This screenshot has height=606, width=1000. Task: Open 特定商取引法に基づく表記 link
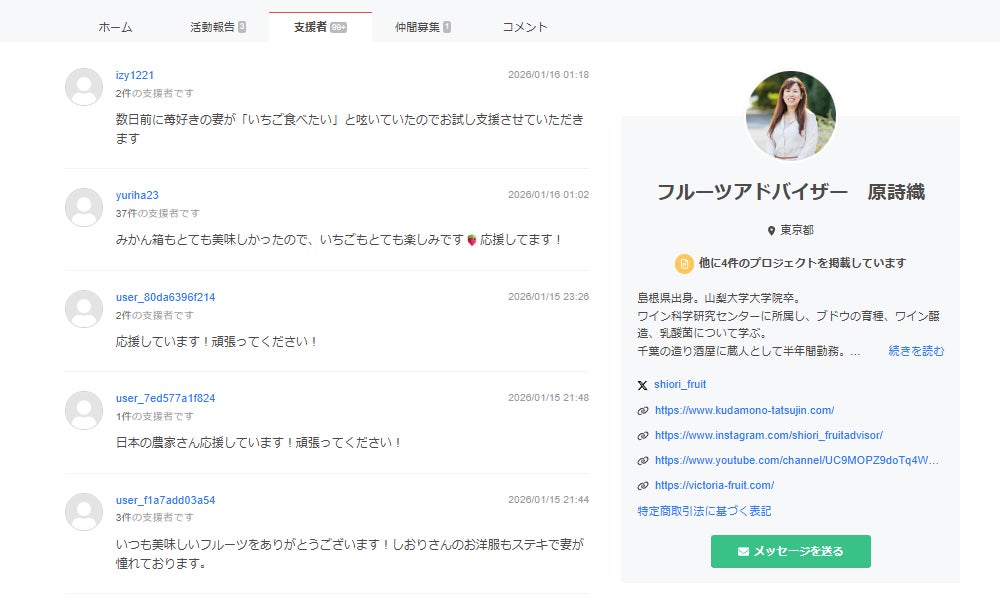[x=704, y=511]
